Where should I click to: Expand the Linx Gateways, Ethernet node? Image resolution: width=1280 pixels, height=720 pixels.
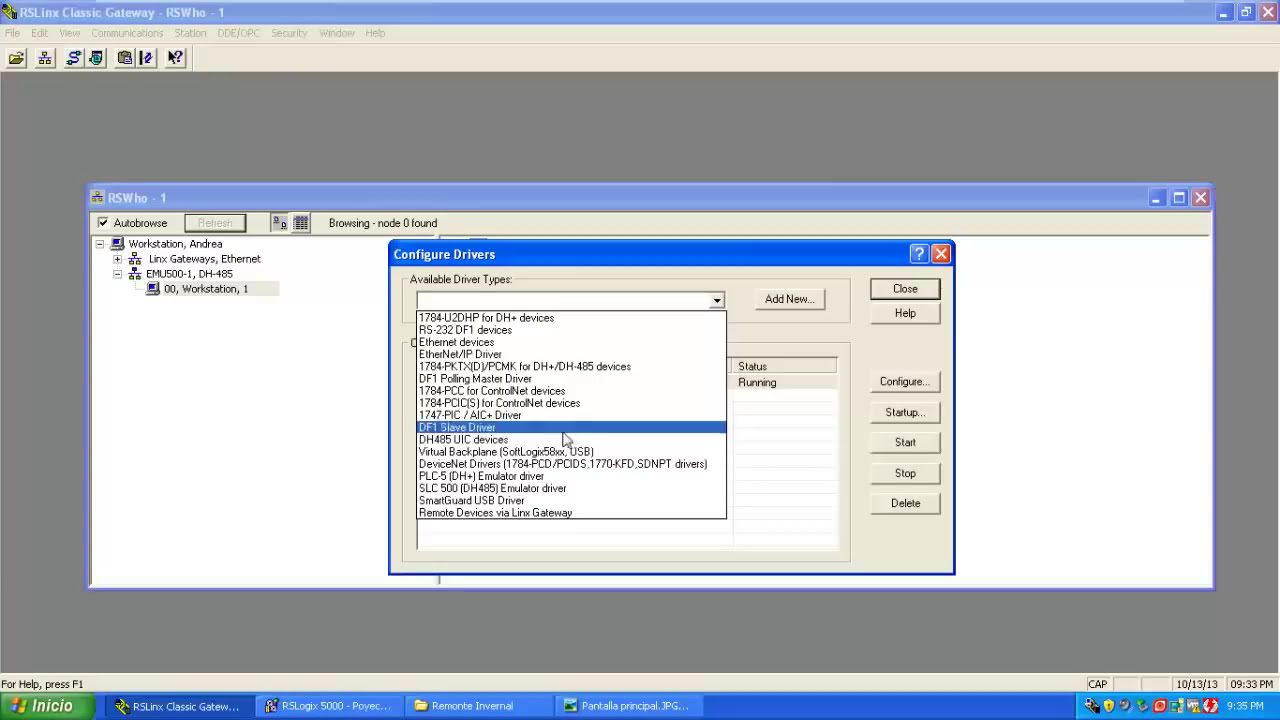point(118,259)
